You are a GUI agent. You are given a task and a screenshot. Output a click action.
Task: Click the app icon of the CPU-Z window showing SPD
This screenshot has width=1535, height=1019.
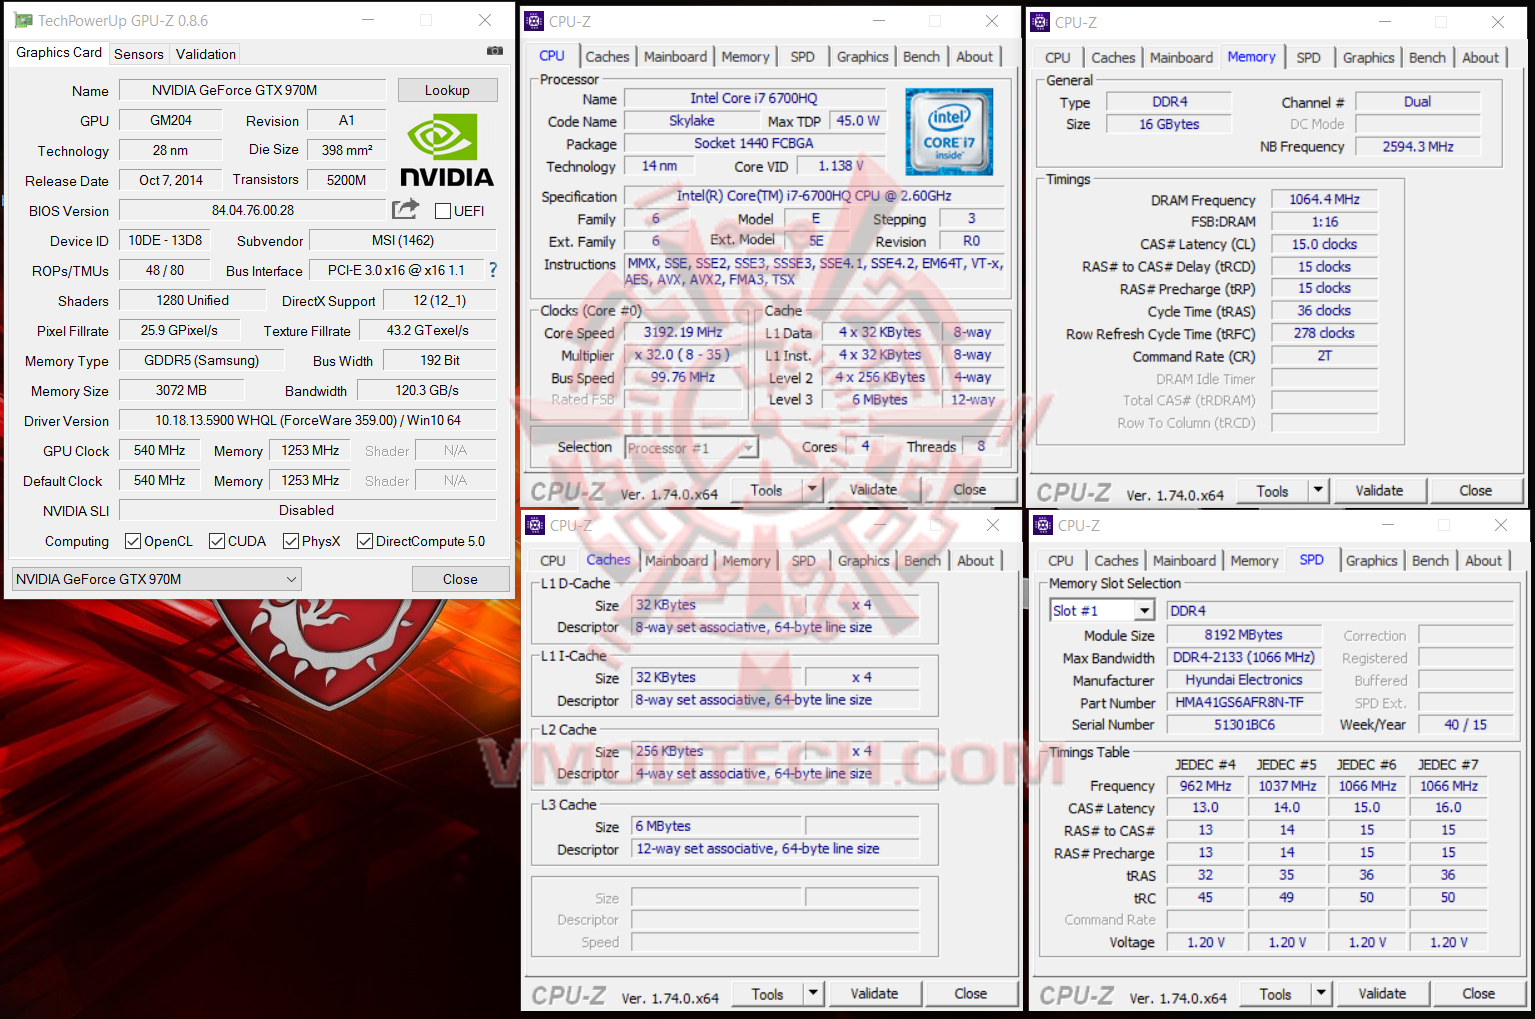pyautogui.click(x=1043, y=525)
